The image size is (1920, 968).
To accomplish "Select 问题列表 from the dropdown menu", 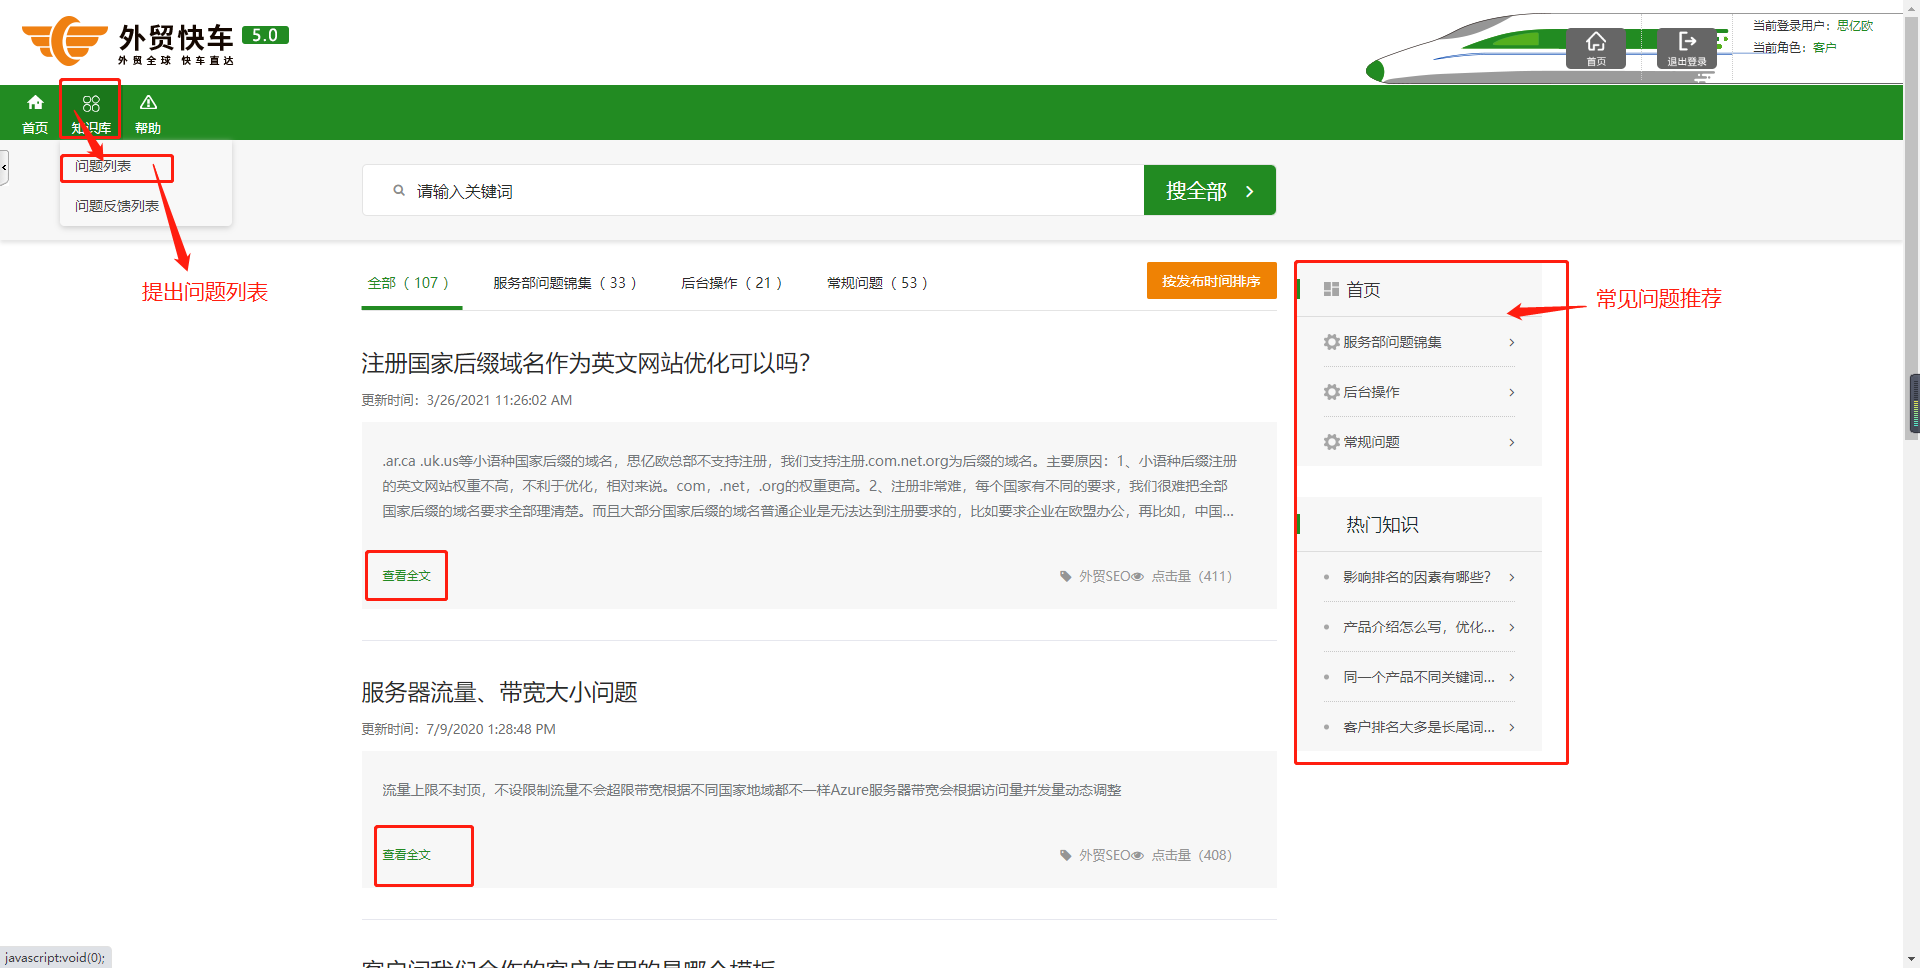I will click(x=103, y=166).
